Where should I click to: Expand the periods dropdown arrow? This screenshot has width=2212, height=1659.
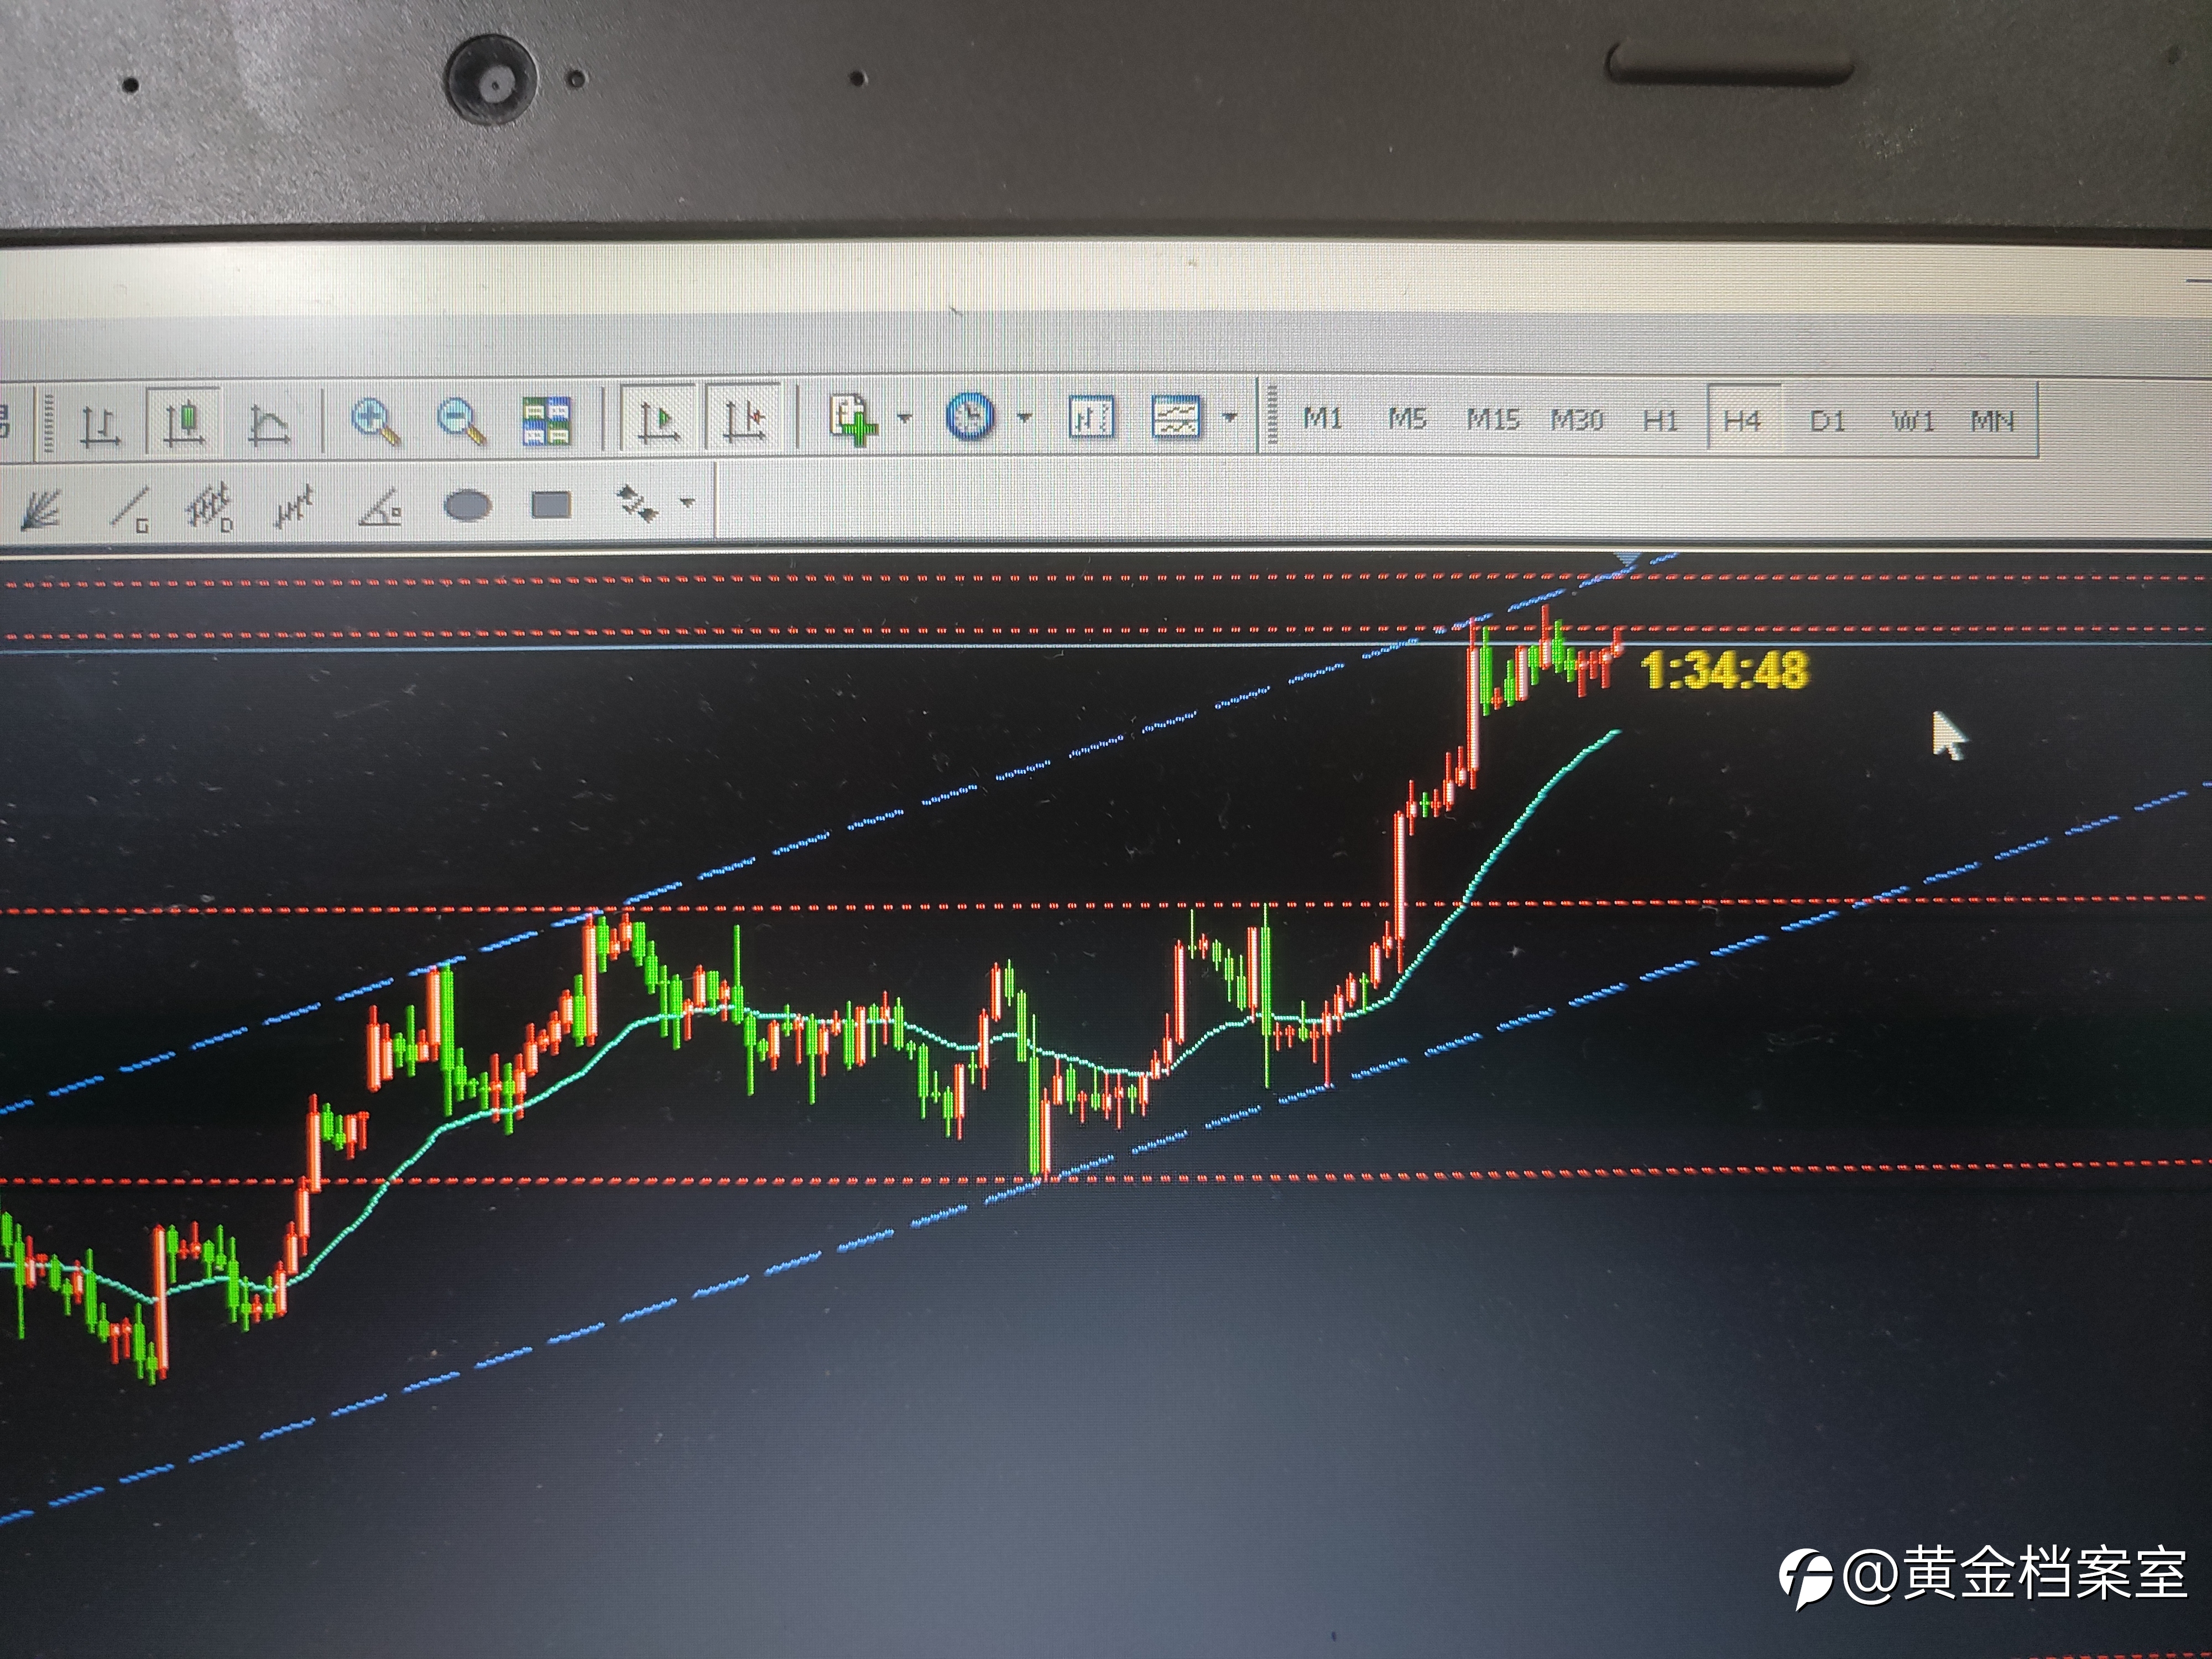(1025, 418)
